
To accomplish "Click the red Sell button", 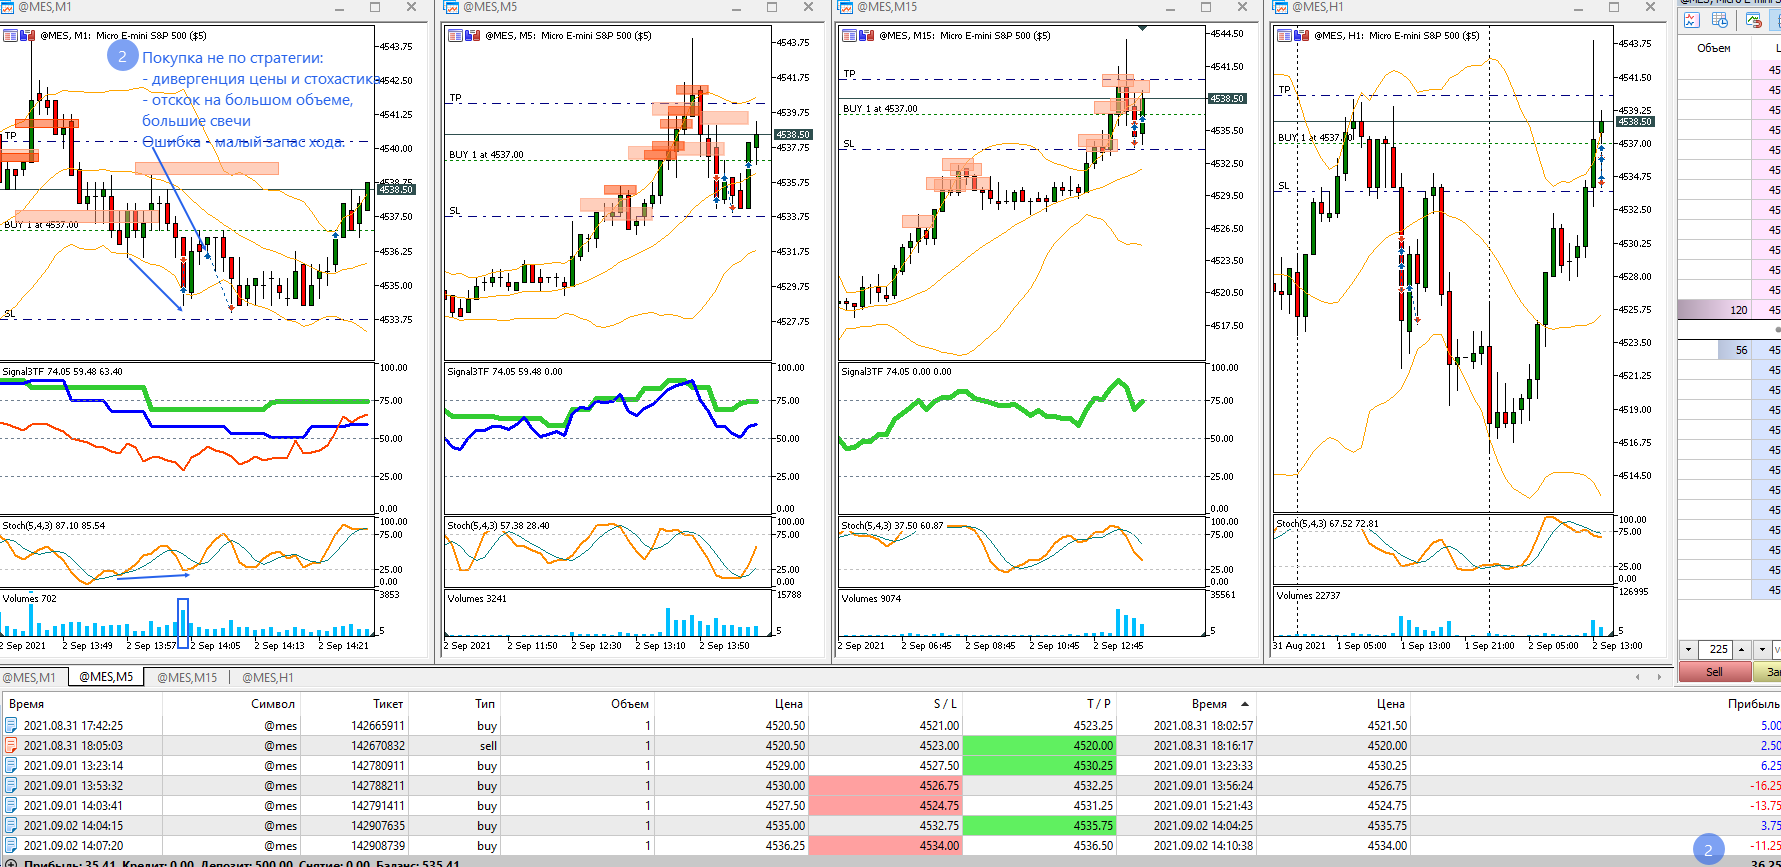I will (1714, 672).
